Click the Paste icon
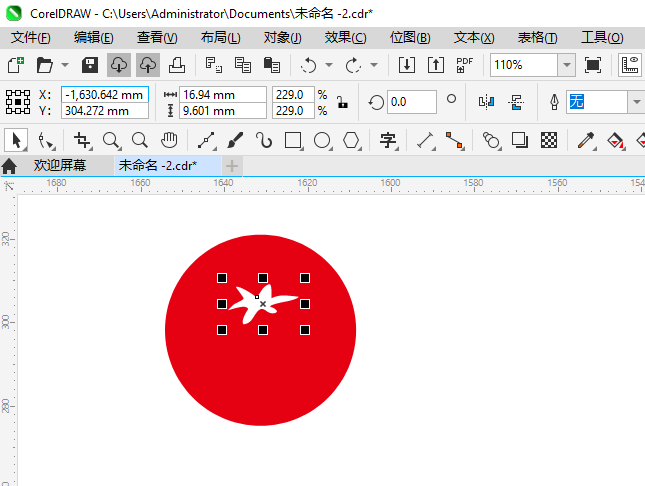Screen dimensions: 645x486 point(271,65)
